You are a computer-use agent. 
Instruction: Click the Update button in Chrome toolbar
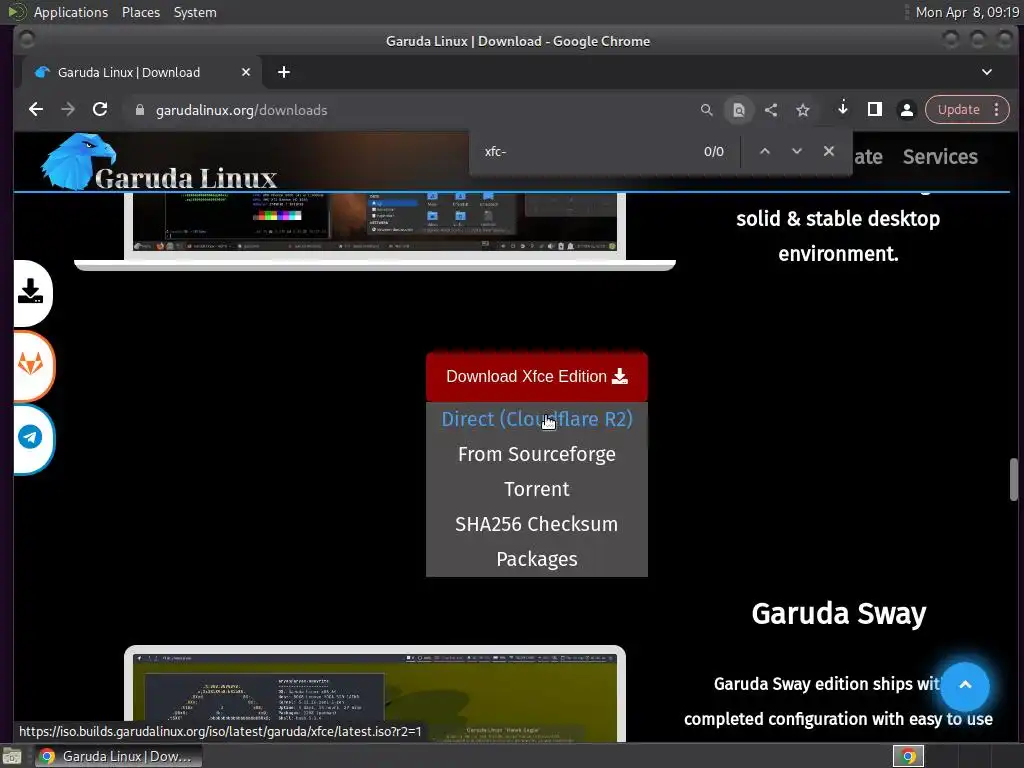(x=958, y=110)
